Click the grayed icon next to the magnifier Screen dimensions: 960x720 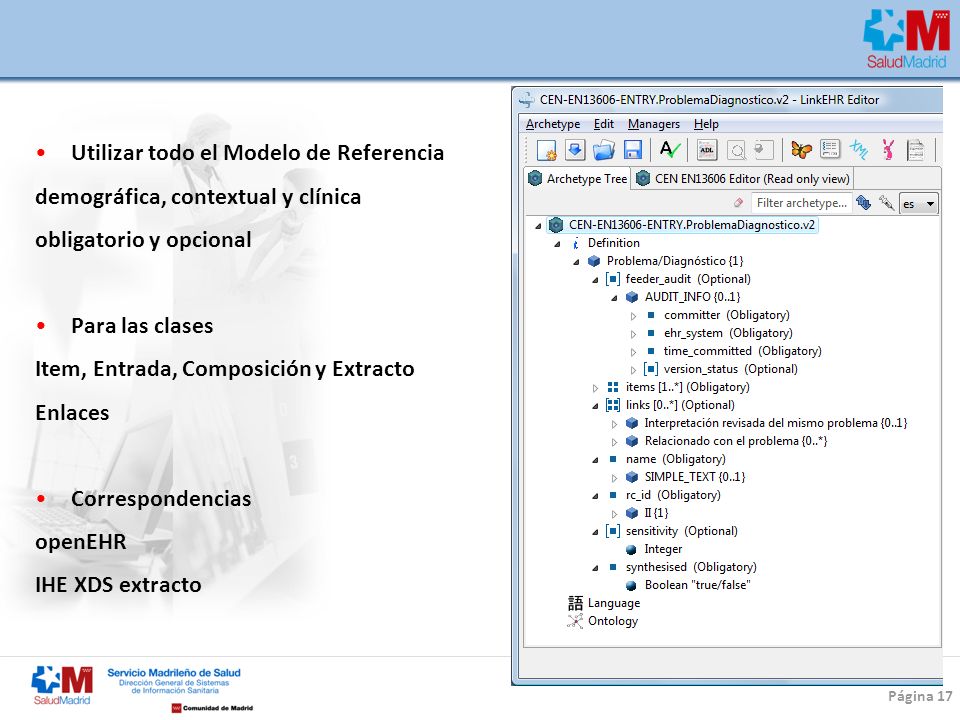point(763,150)
